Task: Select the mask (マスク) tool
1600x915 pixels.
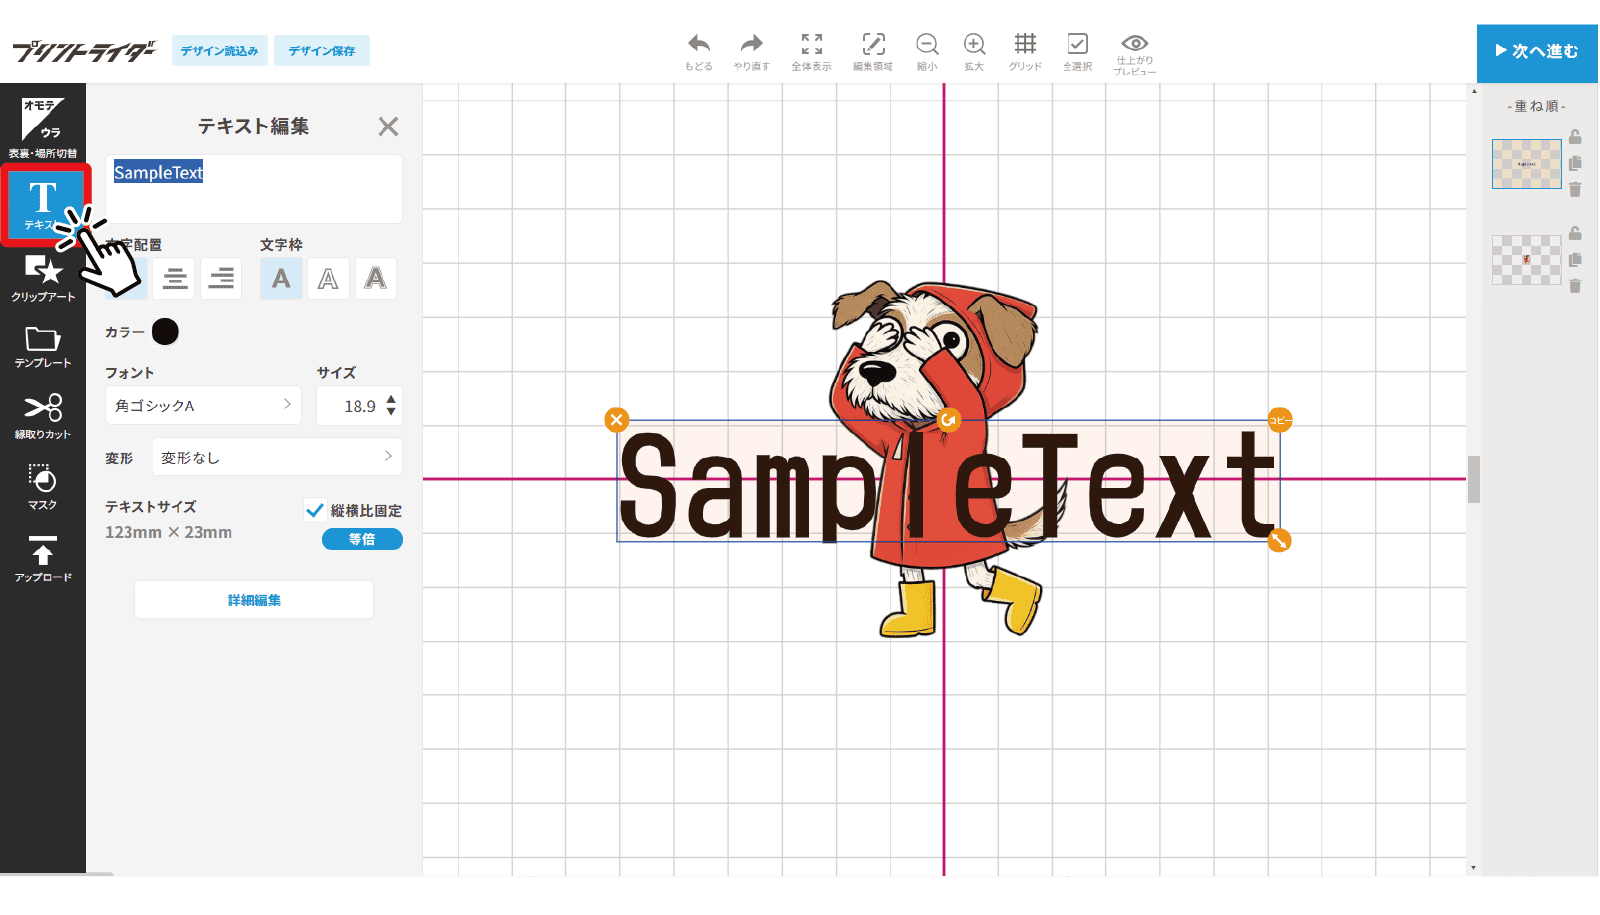Action: pos(43,485)
